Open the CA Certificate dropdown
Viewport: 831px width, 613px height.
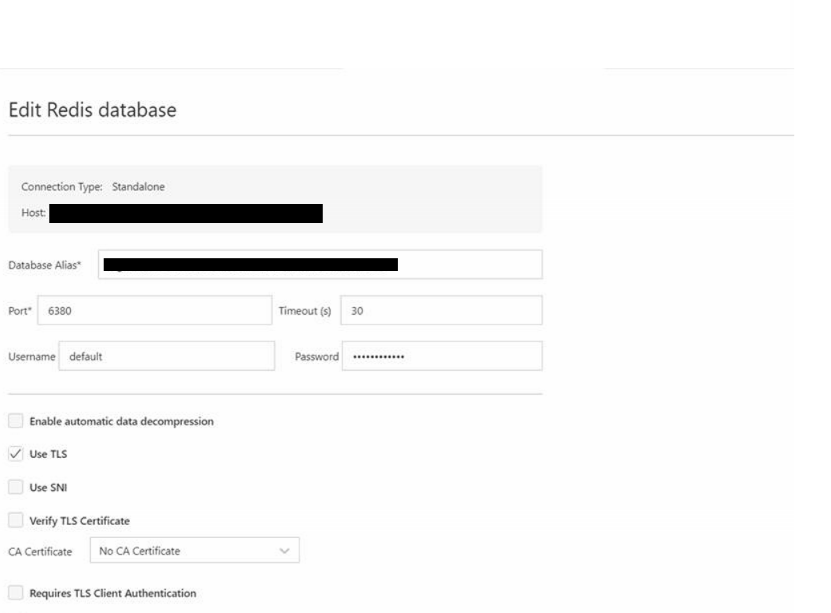(x=194, y=550)
